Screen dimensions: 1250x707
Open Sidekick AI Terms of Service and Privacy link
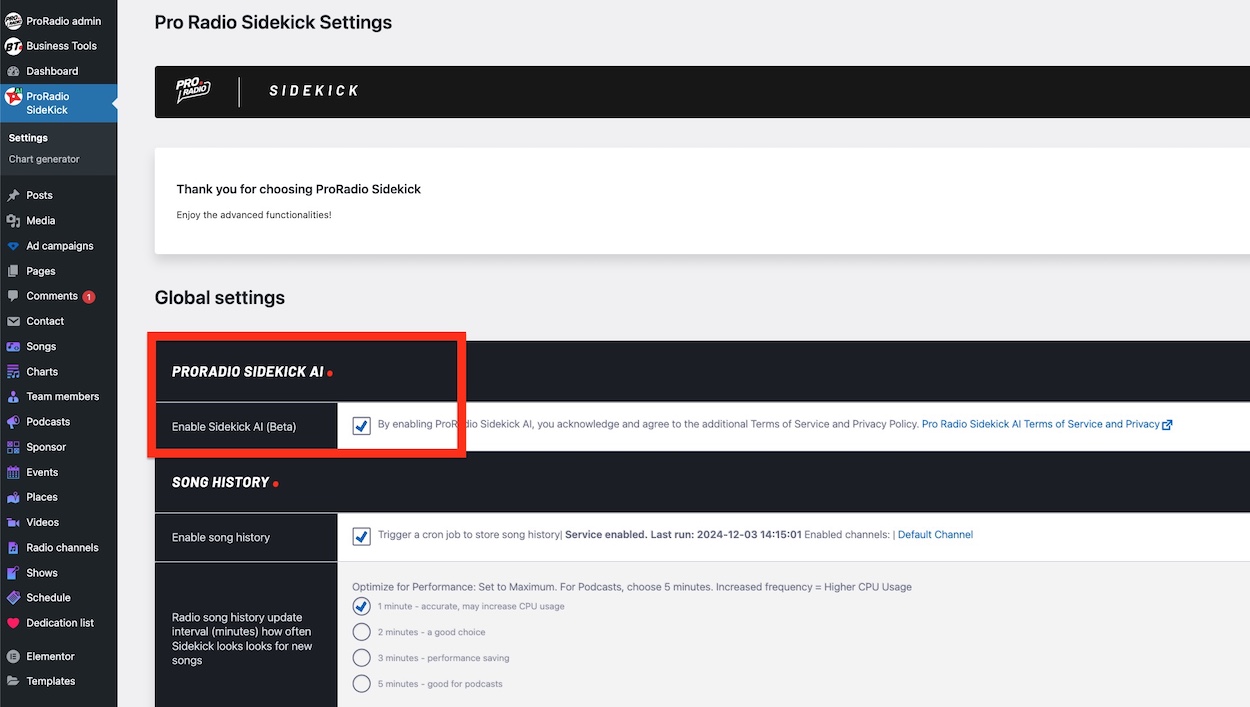1040,424
